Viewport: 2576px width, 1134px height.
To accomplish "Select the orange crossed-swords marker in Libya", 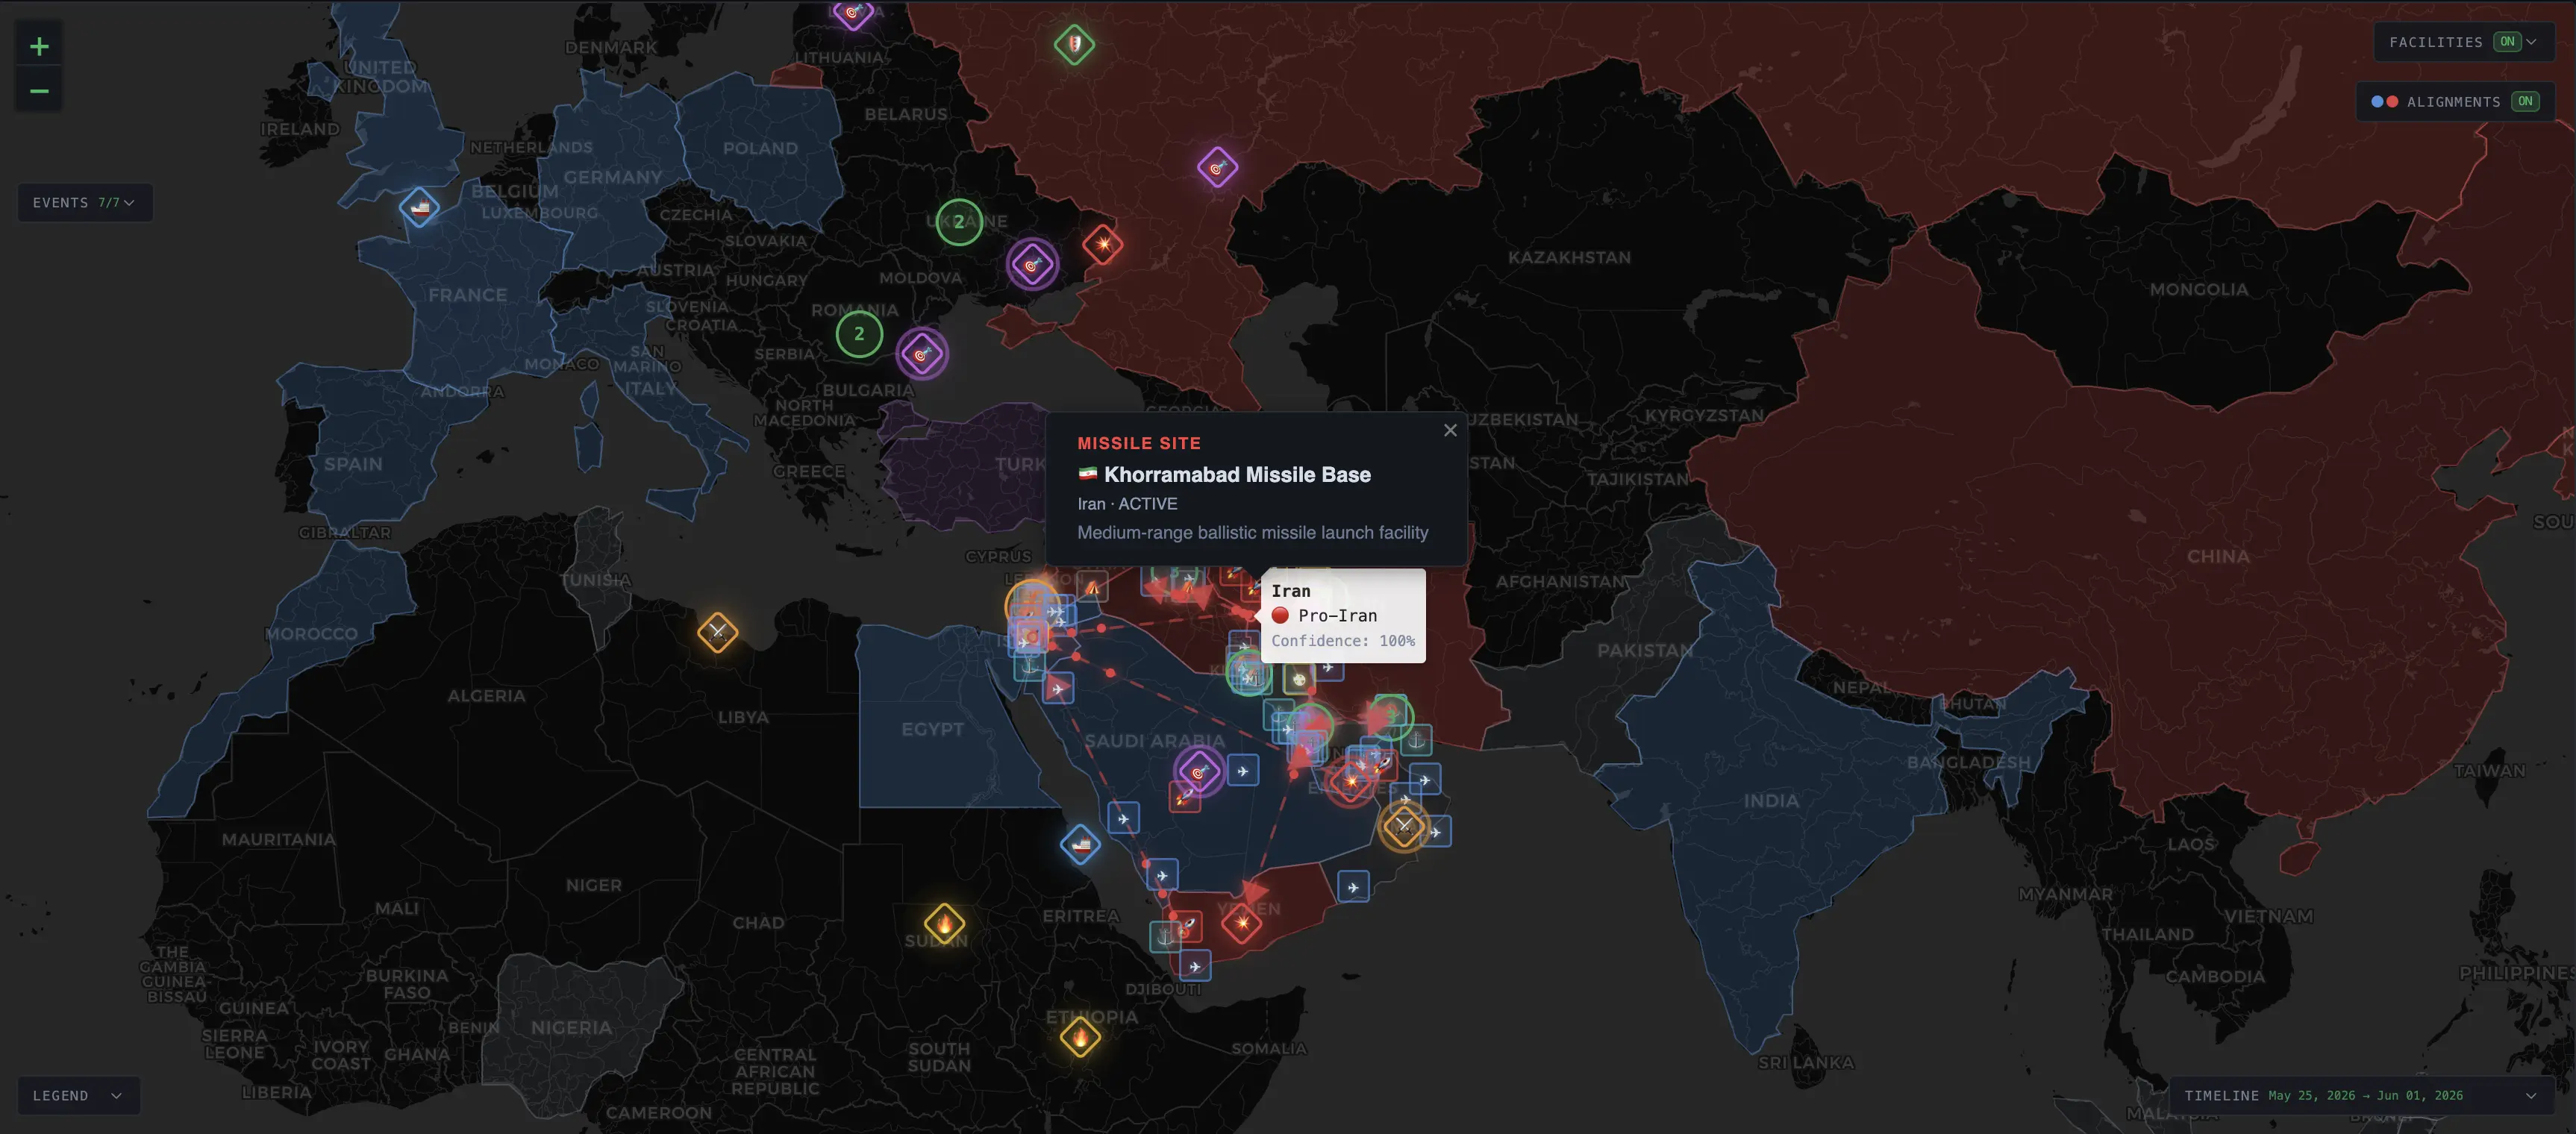I will (x=717, y=632).
